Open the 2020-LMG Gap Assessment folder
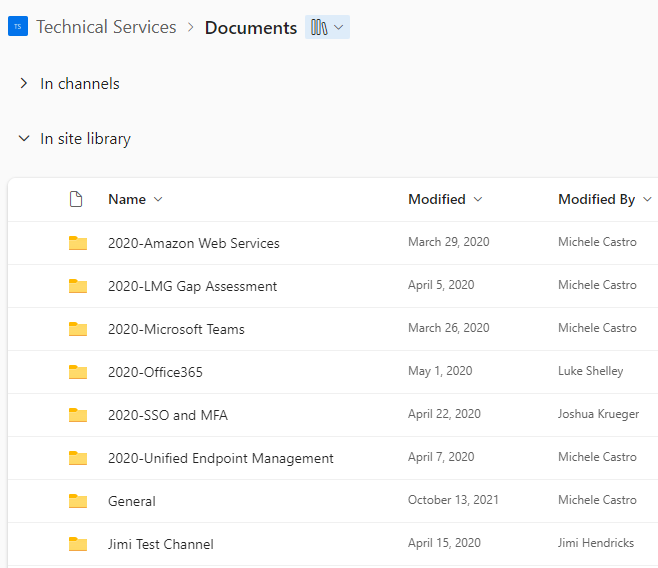The image size is (658, 568). [193, 287]
